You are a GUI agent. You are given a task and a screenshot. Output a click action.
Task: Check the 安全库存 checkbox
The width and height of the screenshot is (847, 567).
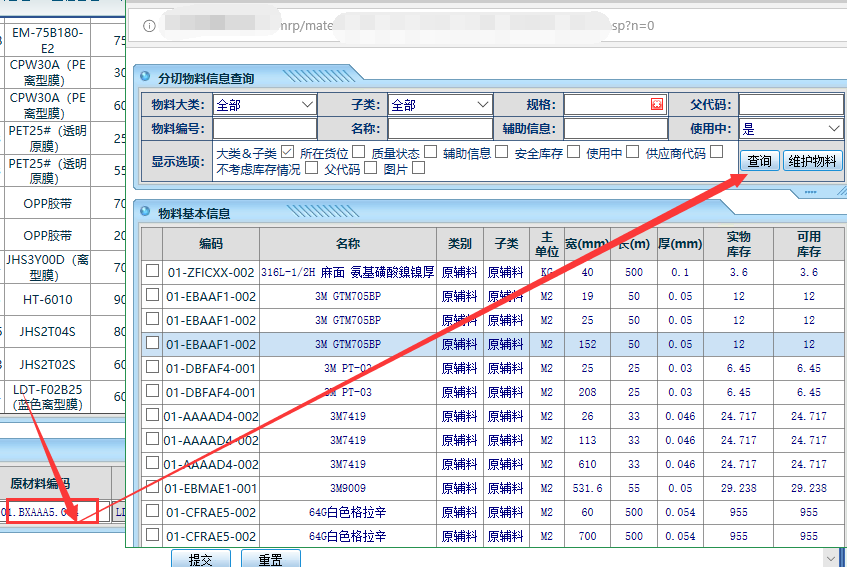pyautogui.click(x=572, y=152)
